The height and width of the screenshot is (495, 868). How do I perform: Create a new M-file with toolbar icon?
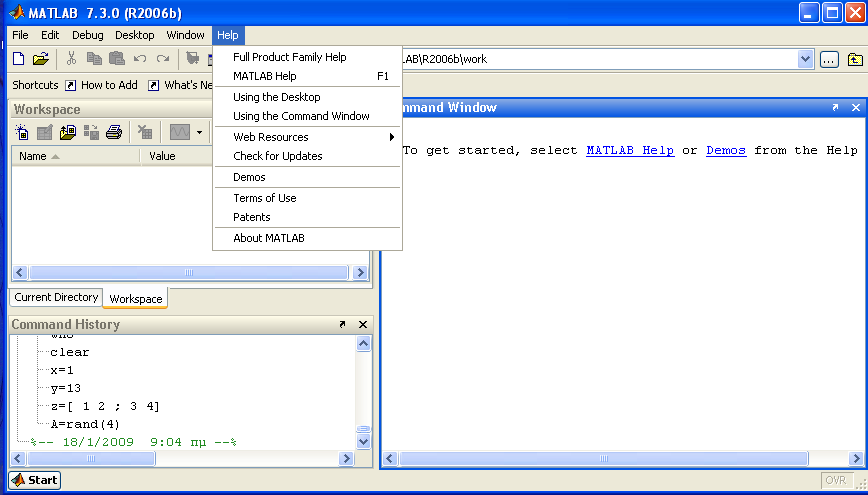point(18,59)
